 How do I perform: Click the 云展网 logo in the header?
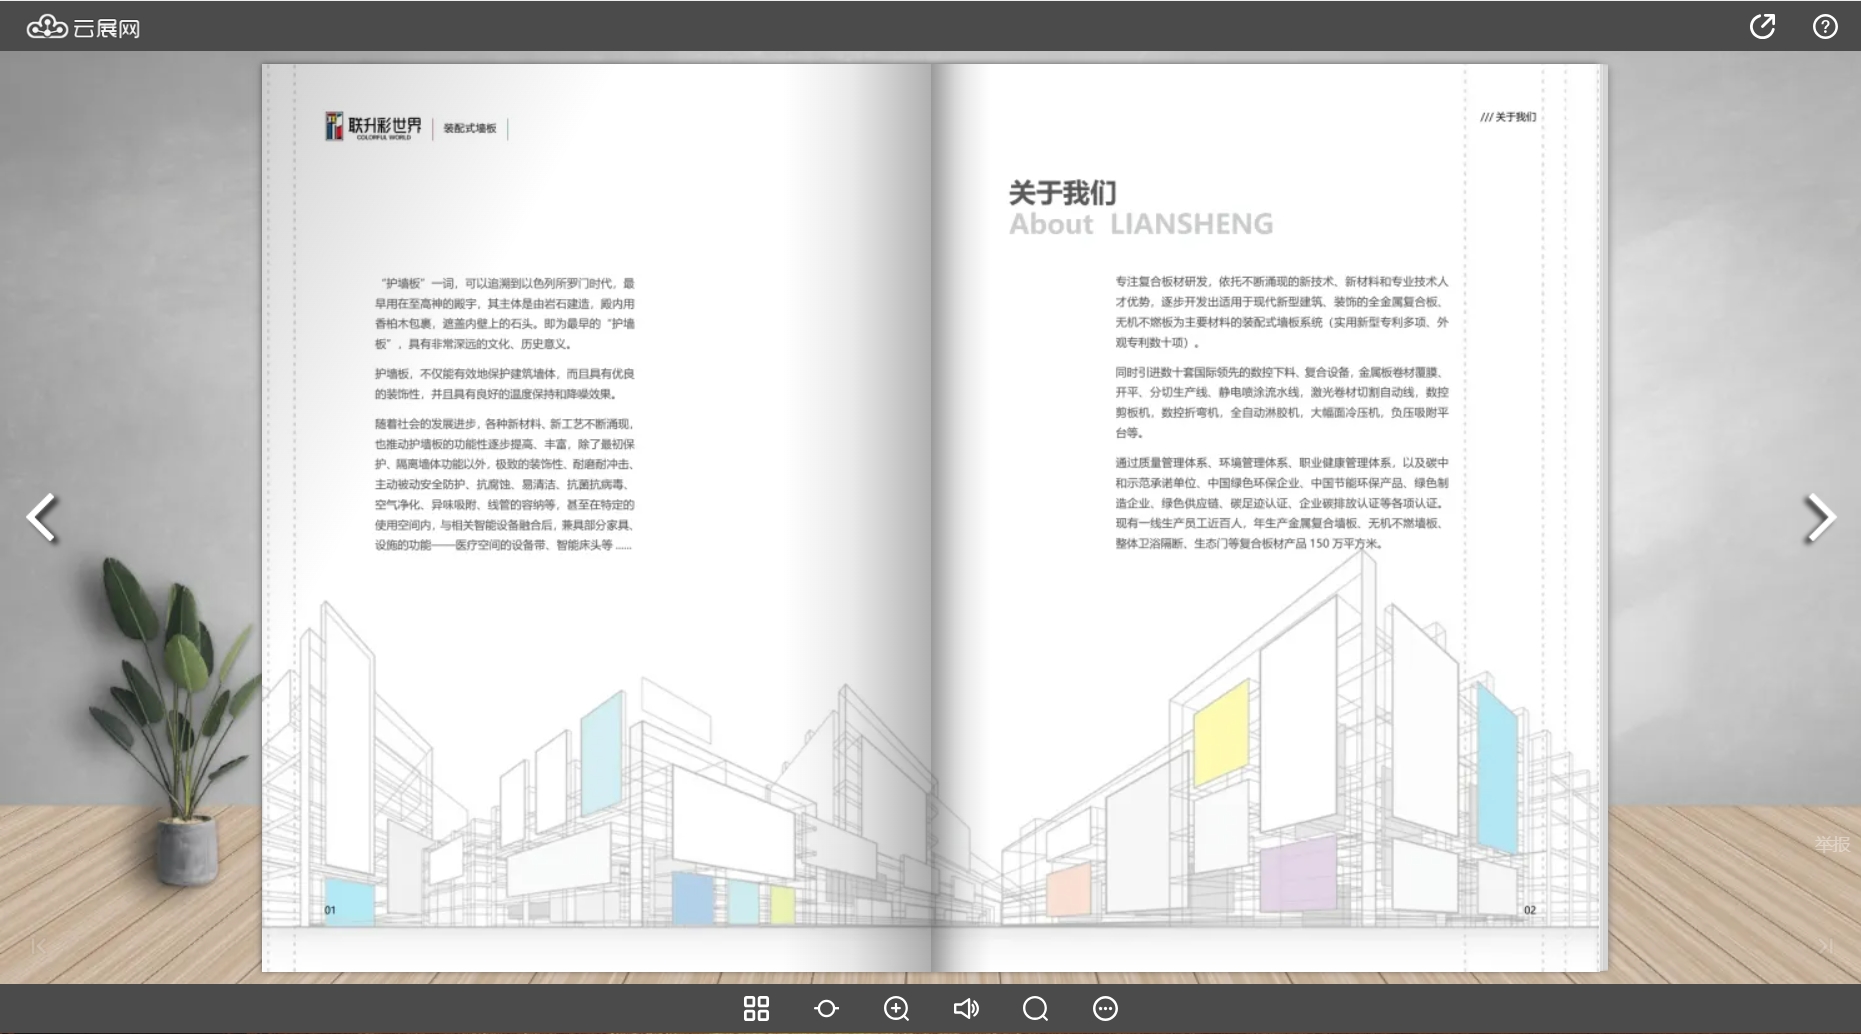[x=83, y=28]
